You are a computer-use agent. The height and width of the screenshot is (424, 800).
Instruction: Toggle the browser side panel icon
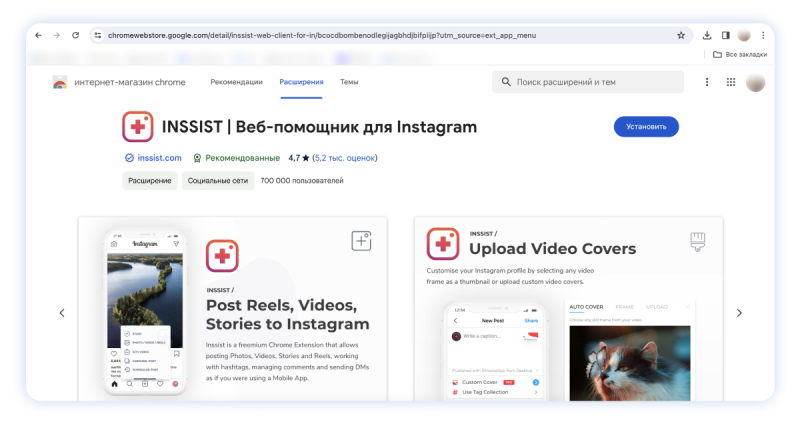pos(726,35)
